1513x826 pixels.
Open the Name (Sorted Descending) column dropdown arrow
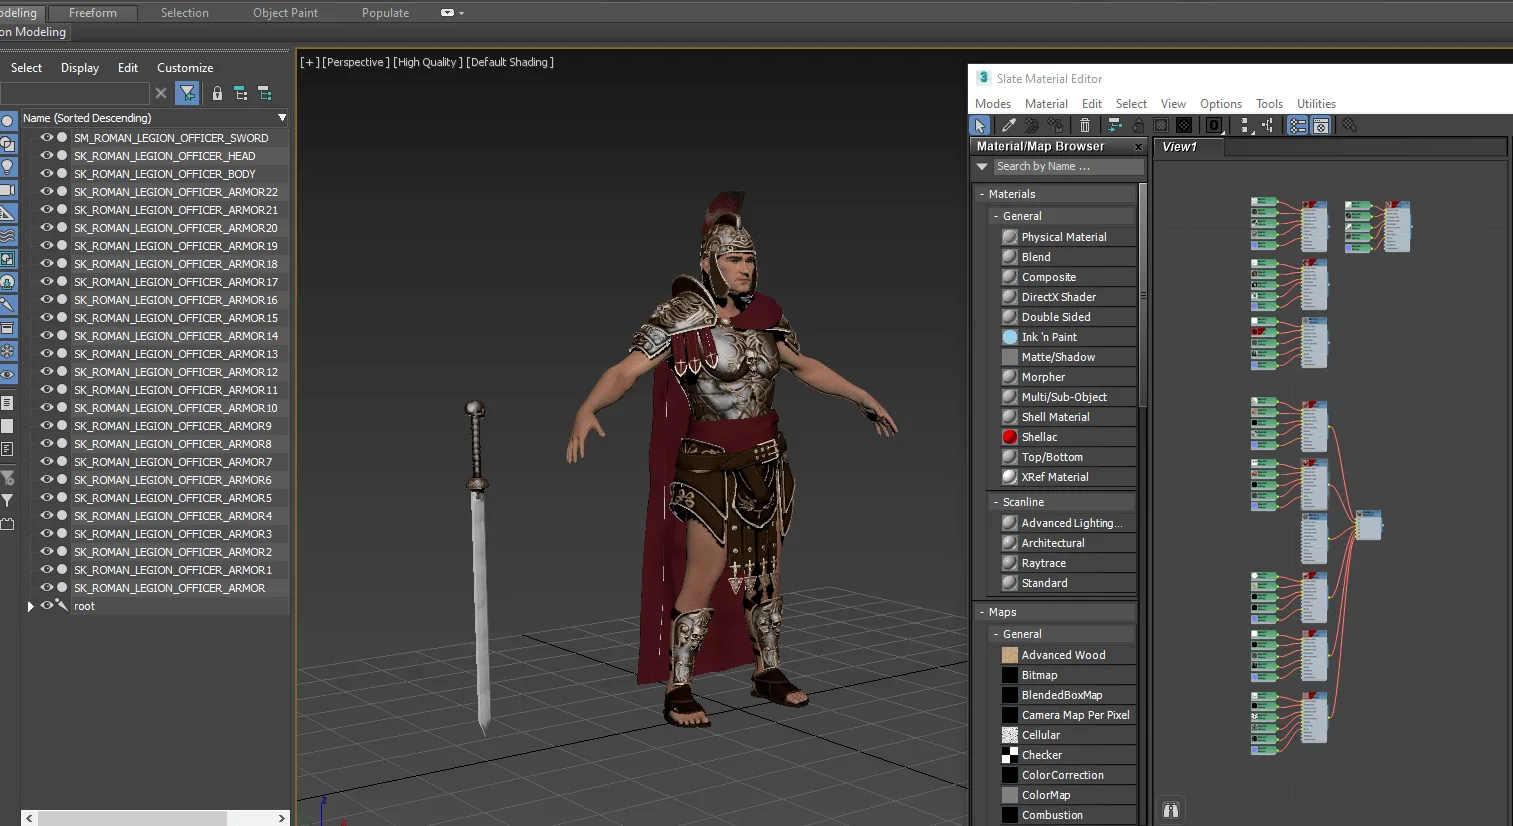[282, 118]
